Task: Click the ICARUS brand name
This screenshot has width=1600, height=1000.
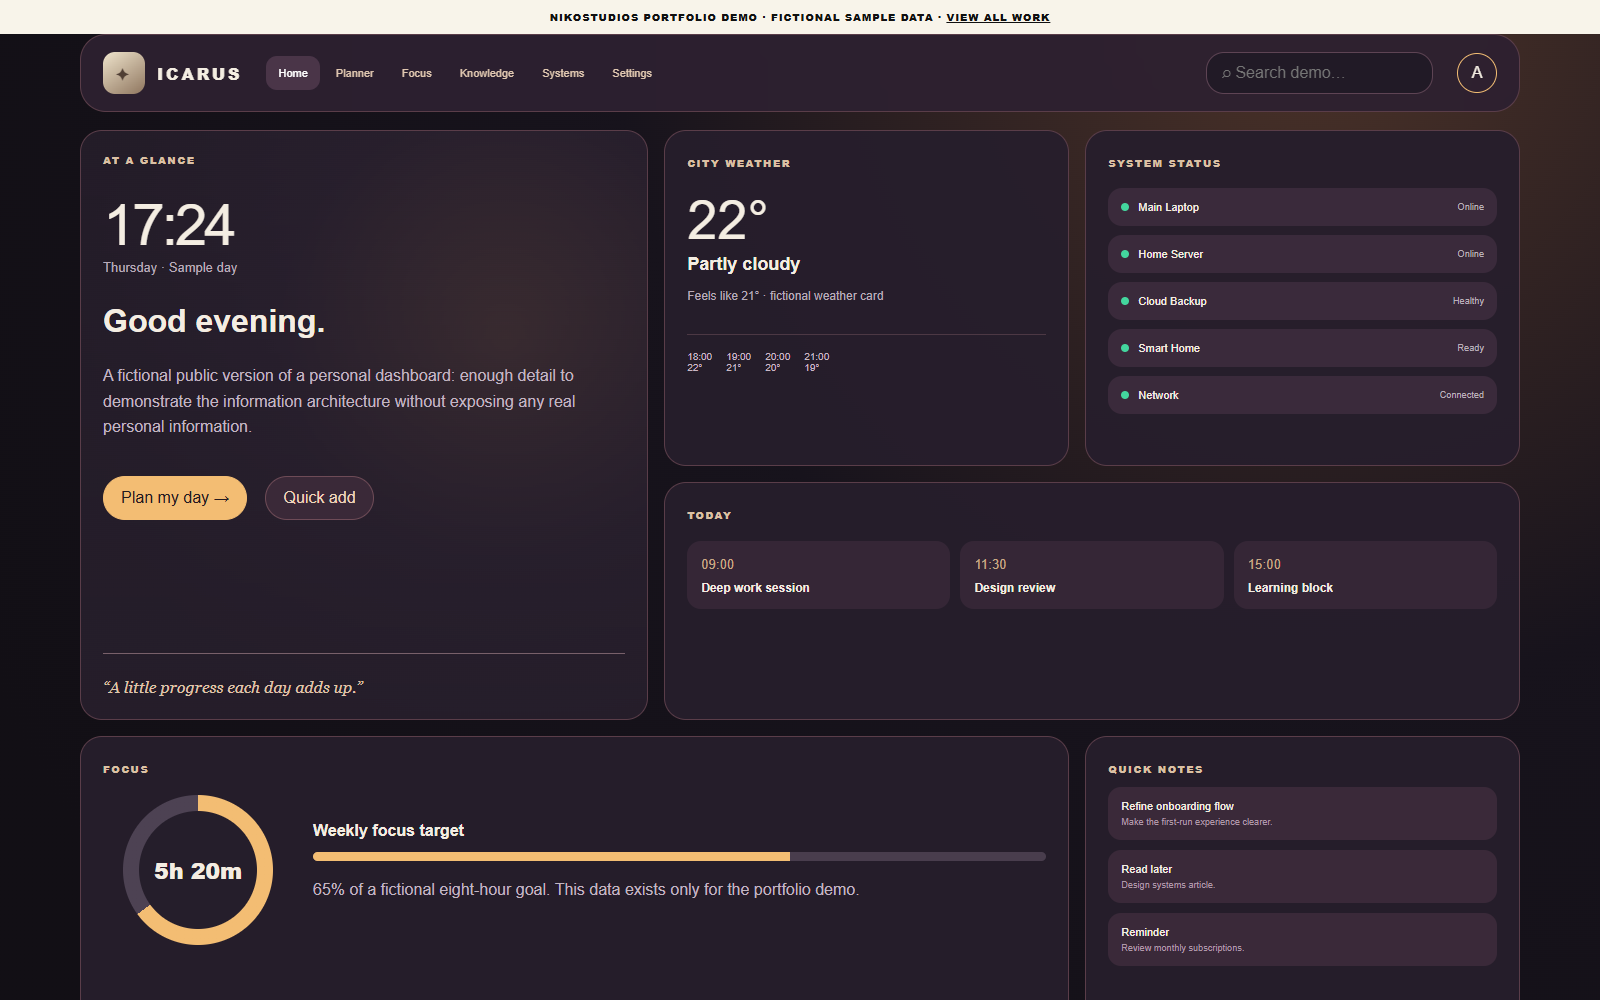Action: point(199,74)
